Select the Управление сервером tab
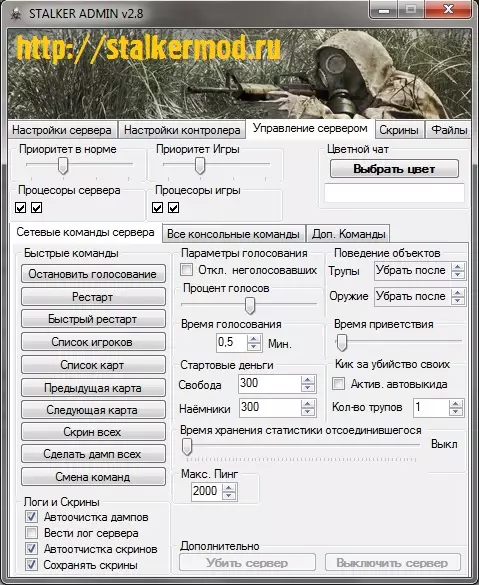The image size is (479, 585). tap(310, 129)
